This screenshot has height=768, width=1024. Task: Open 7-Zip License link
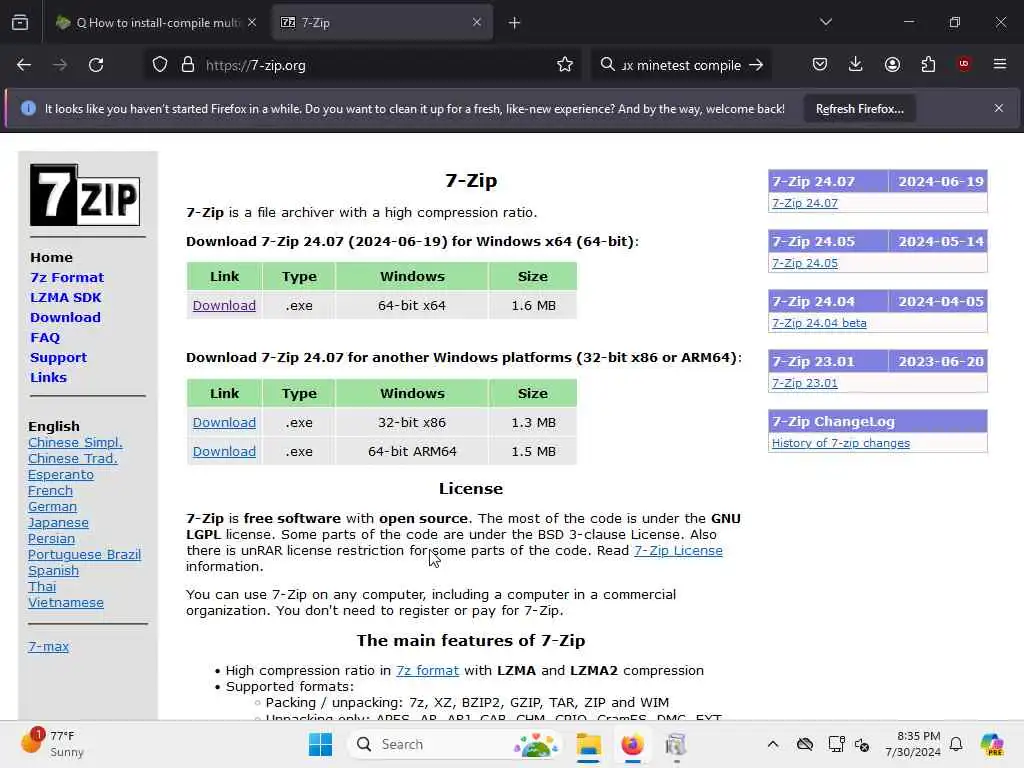[678, 551]
